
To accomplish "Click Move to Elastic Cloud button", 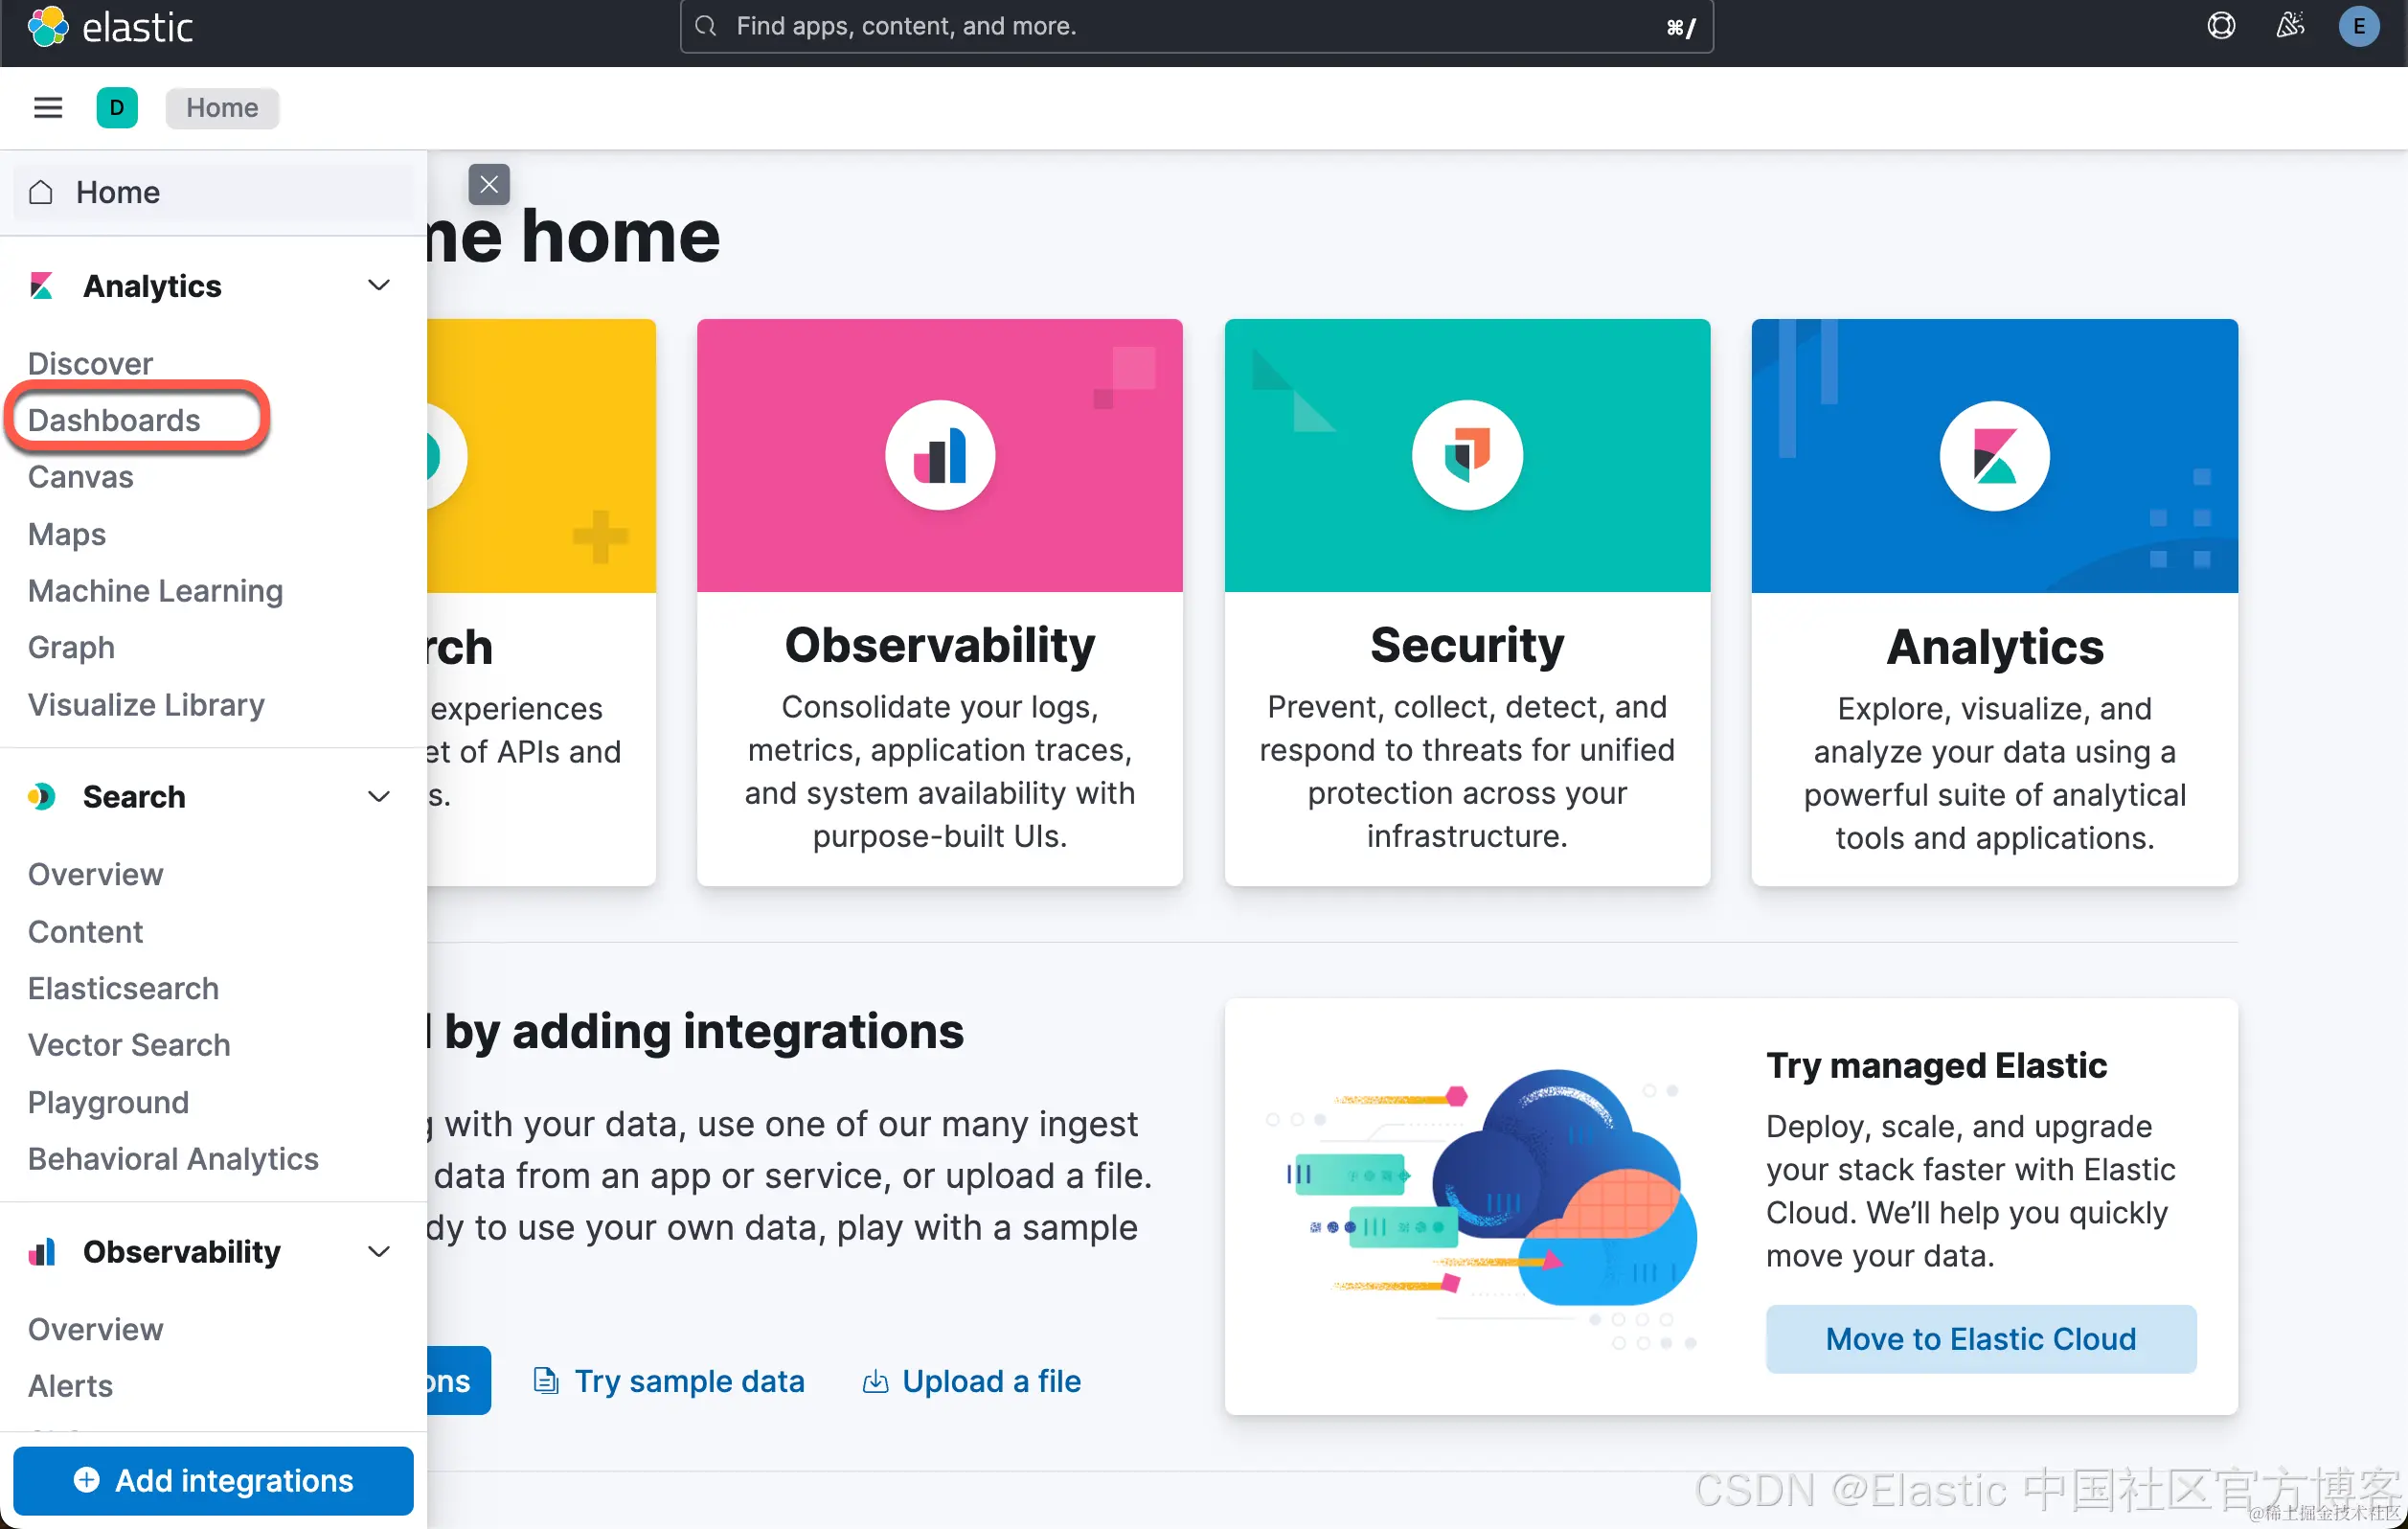I will [x=1980, y=1339].
